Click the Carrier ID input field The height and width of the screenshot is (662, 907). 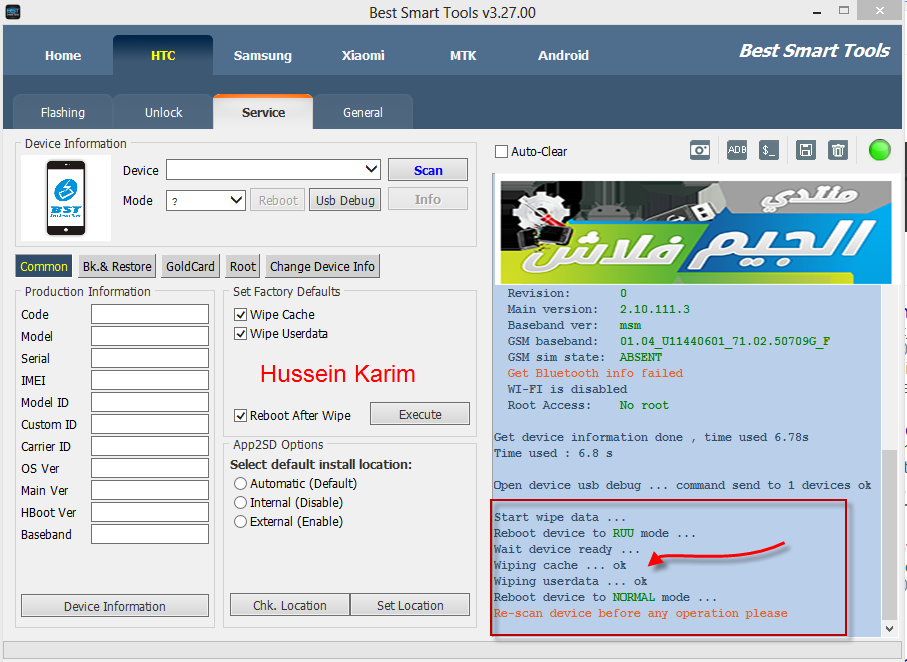(150, 446)
